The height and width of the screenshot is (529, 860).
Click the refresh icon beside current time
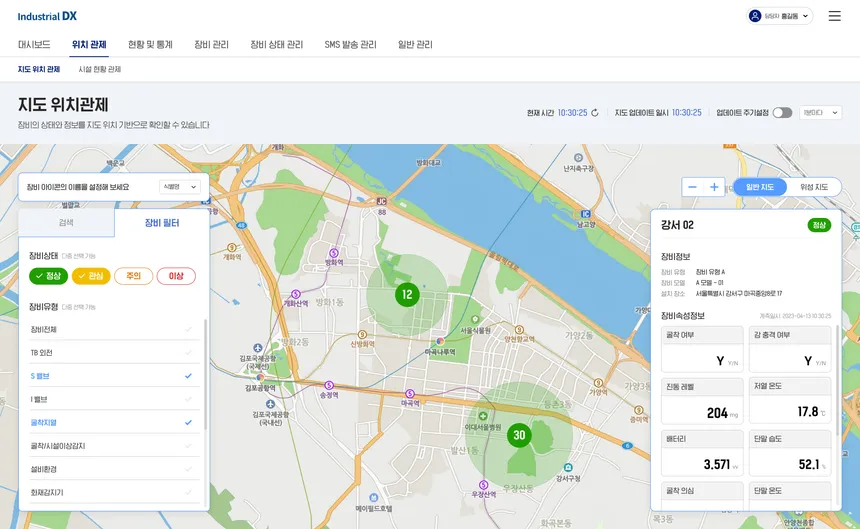(x=595, y=113)
